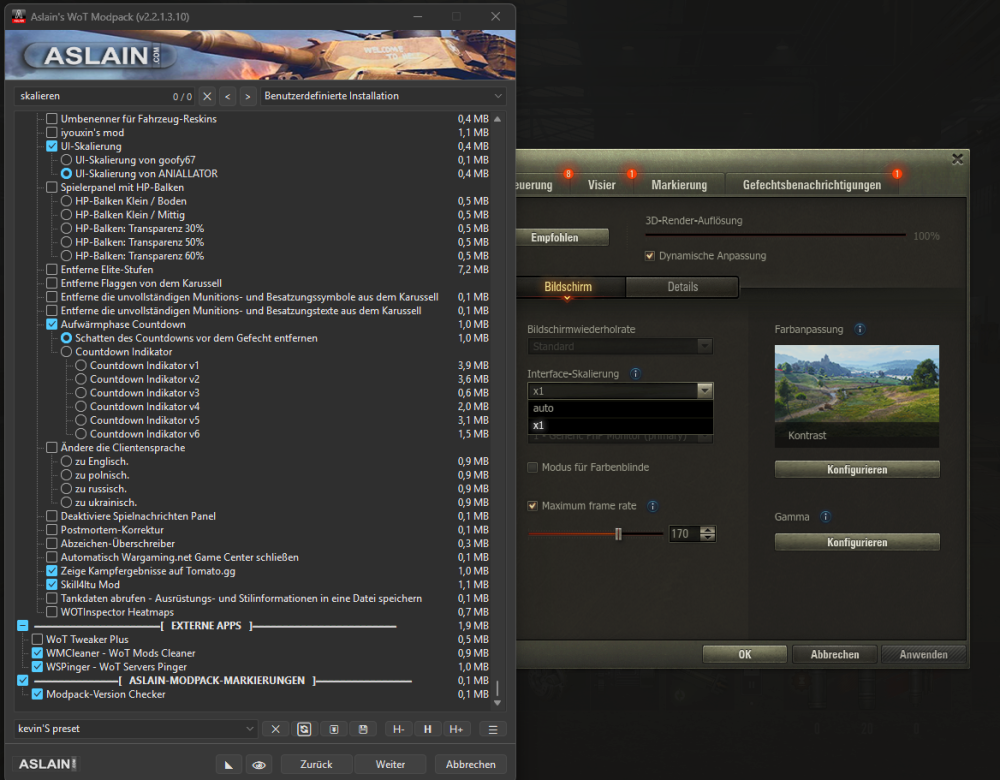Image resolution: width=1000 pixels, height=780 pixels.
Task: Click the bold H button
Action: [427, 729]
